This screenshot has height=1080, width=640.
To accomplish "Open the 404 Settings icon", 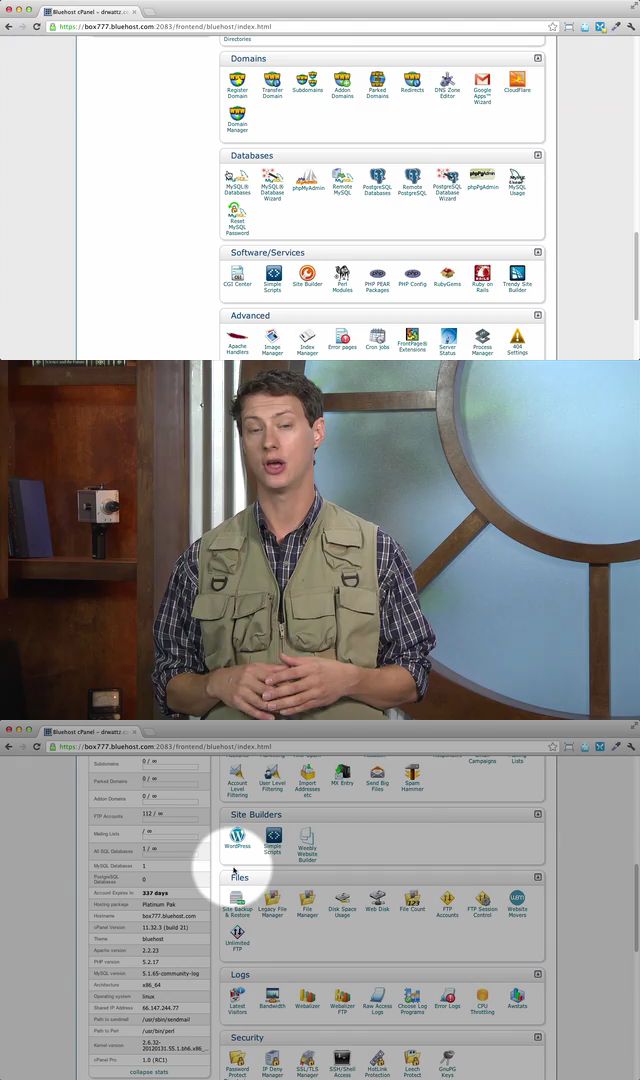I will tap(517, 342).
